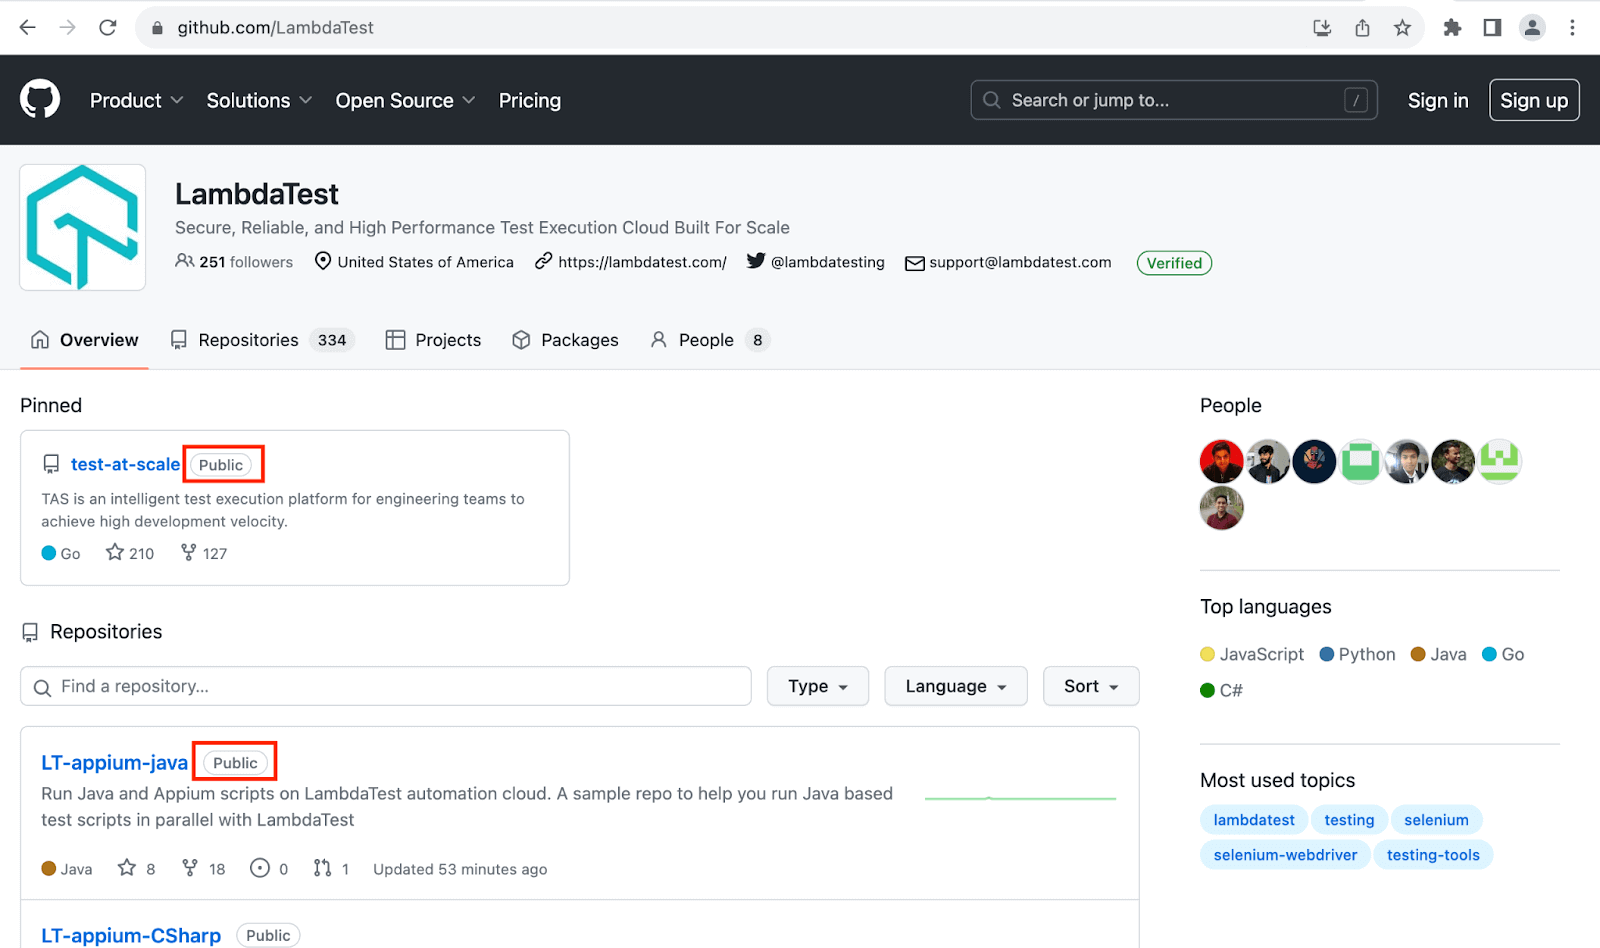This screenshot has height=948, width=1600.
Task: Click the JavaScript language in Top languages
Action: point(1260,654)
